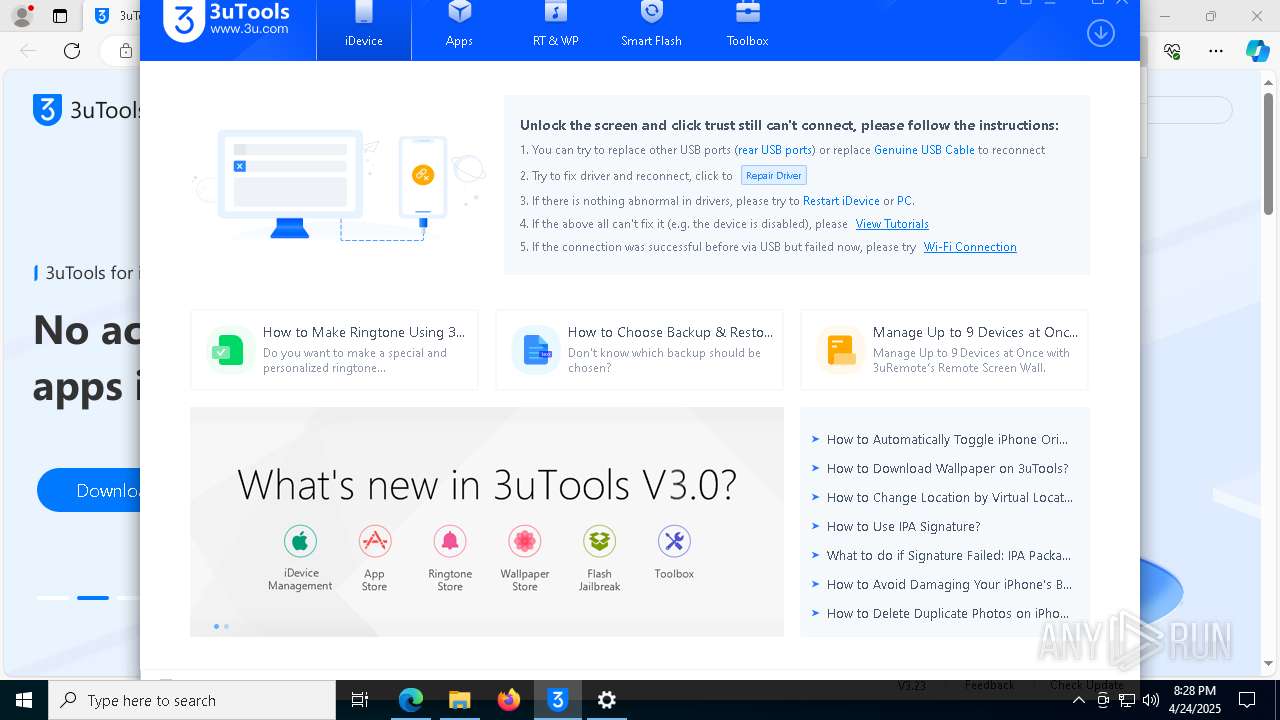Open Task View on taskbar

pos(360,700)
